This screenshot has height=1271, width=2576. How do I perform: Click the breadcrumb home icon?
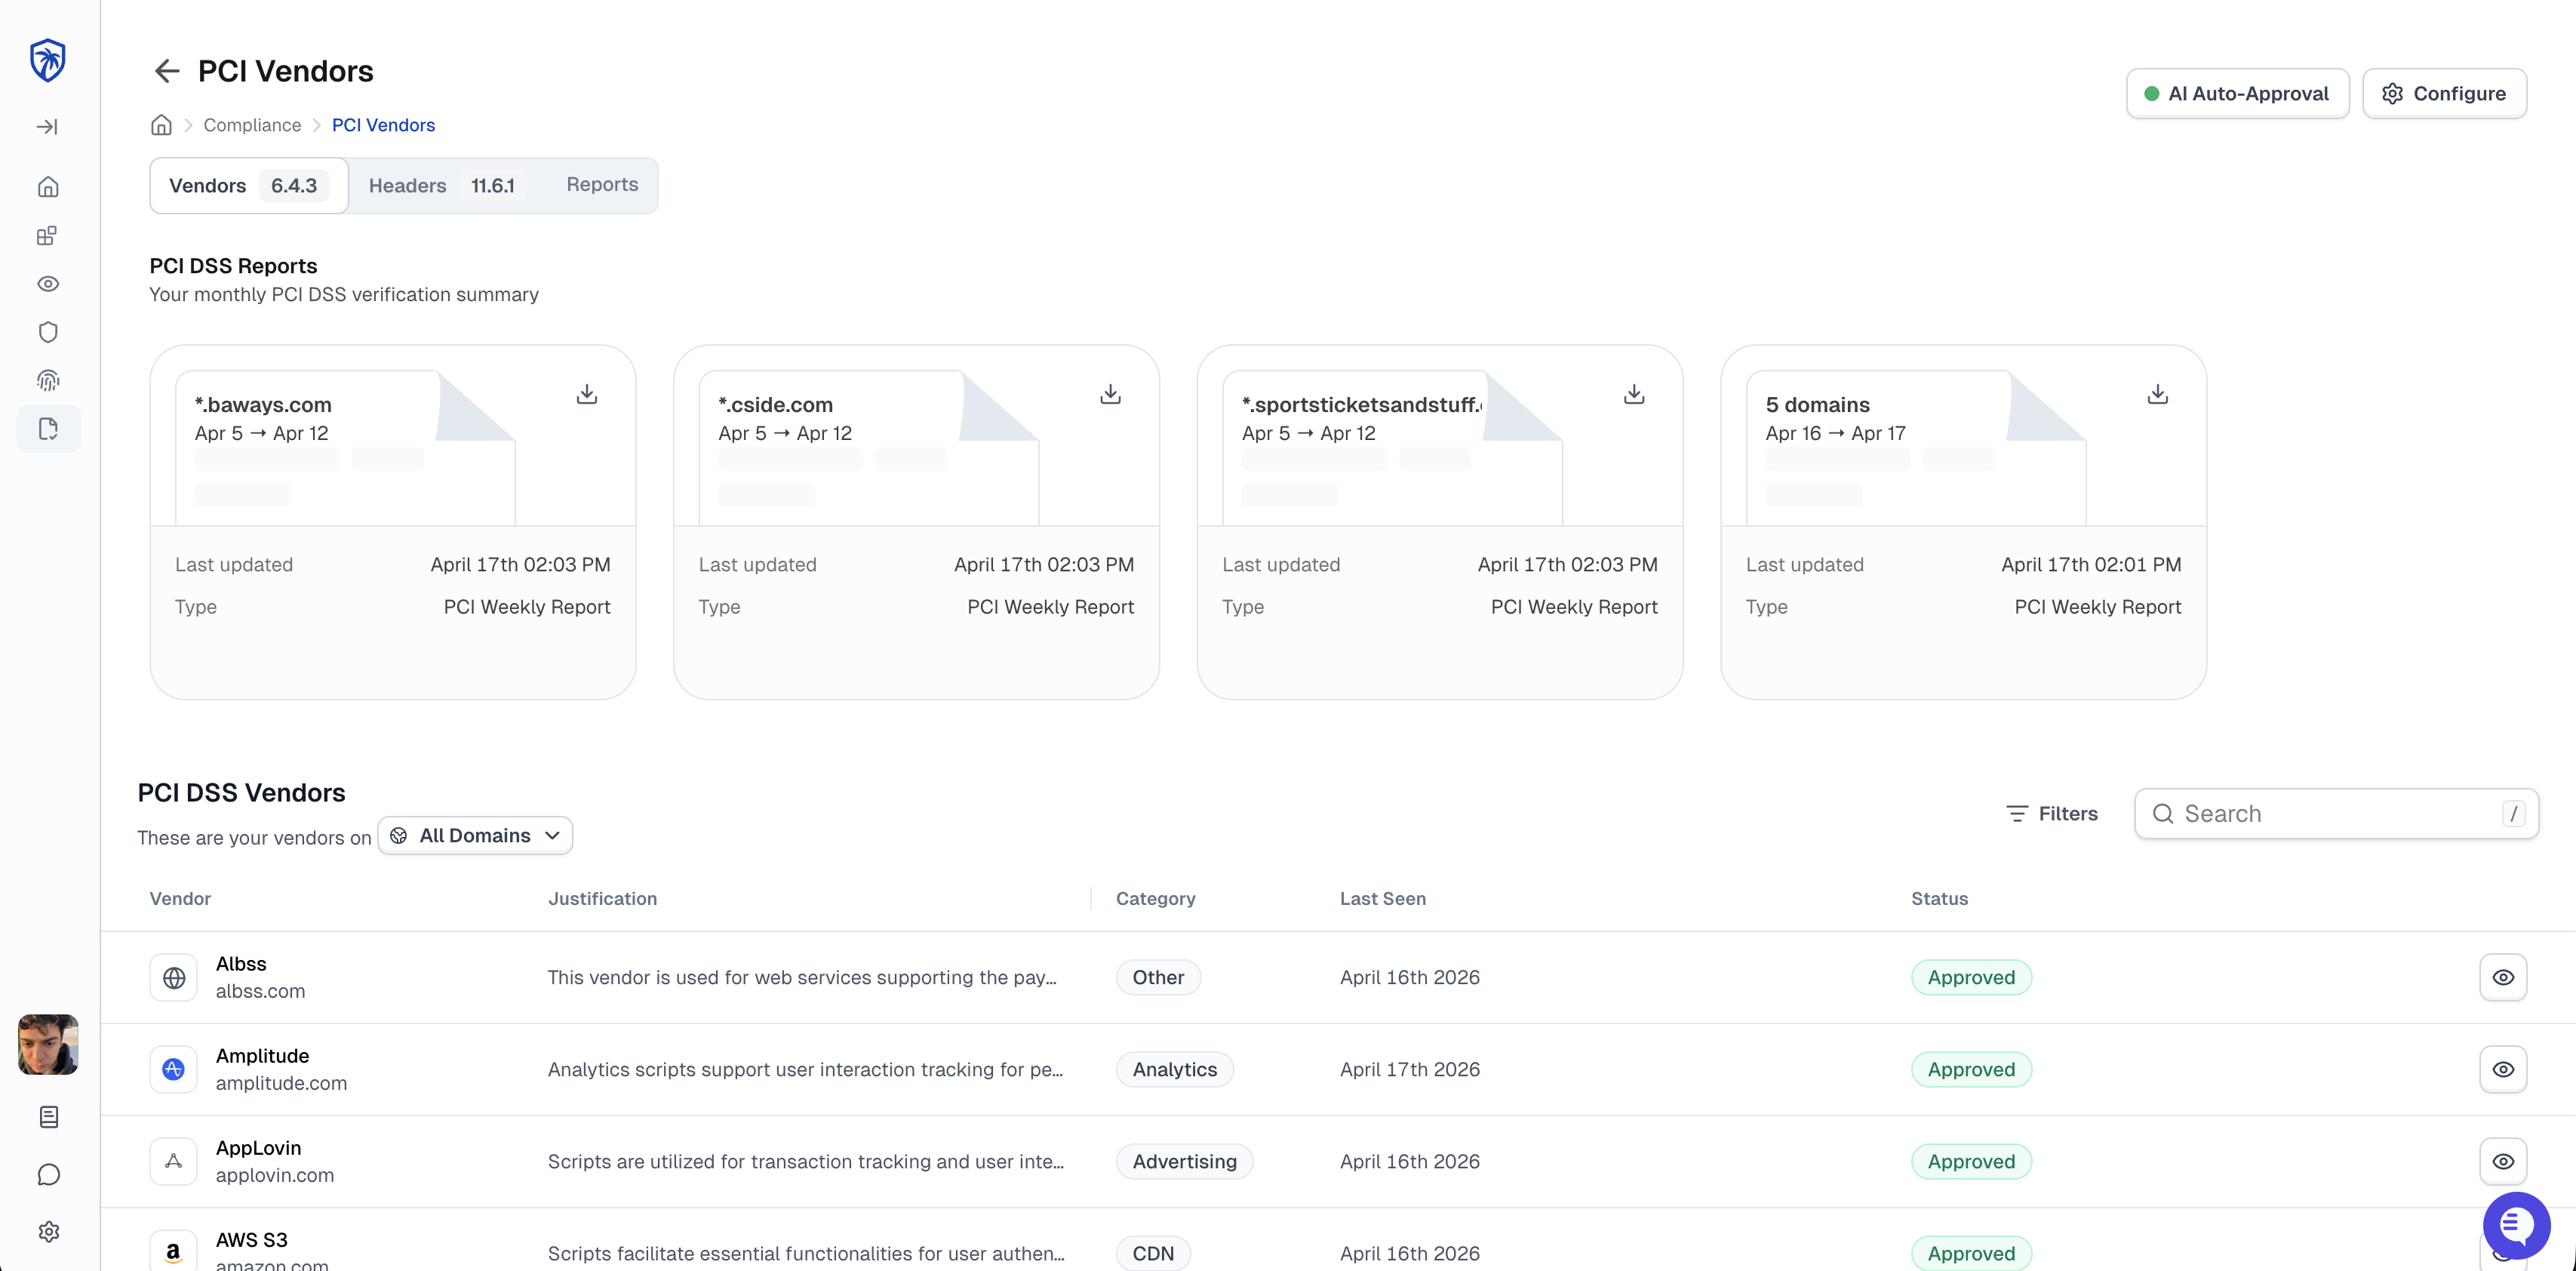[x=161, y=125]
